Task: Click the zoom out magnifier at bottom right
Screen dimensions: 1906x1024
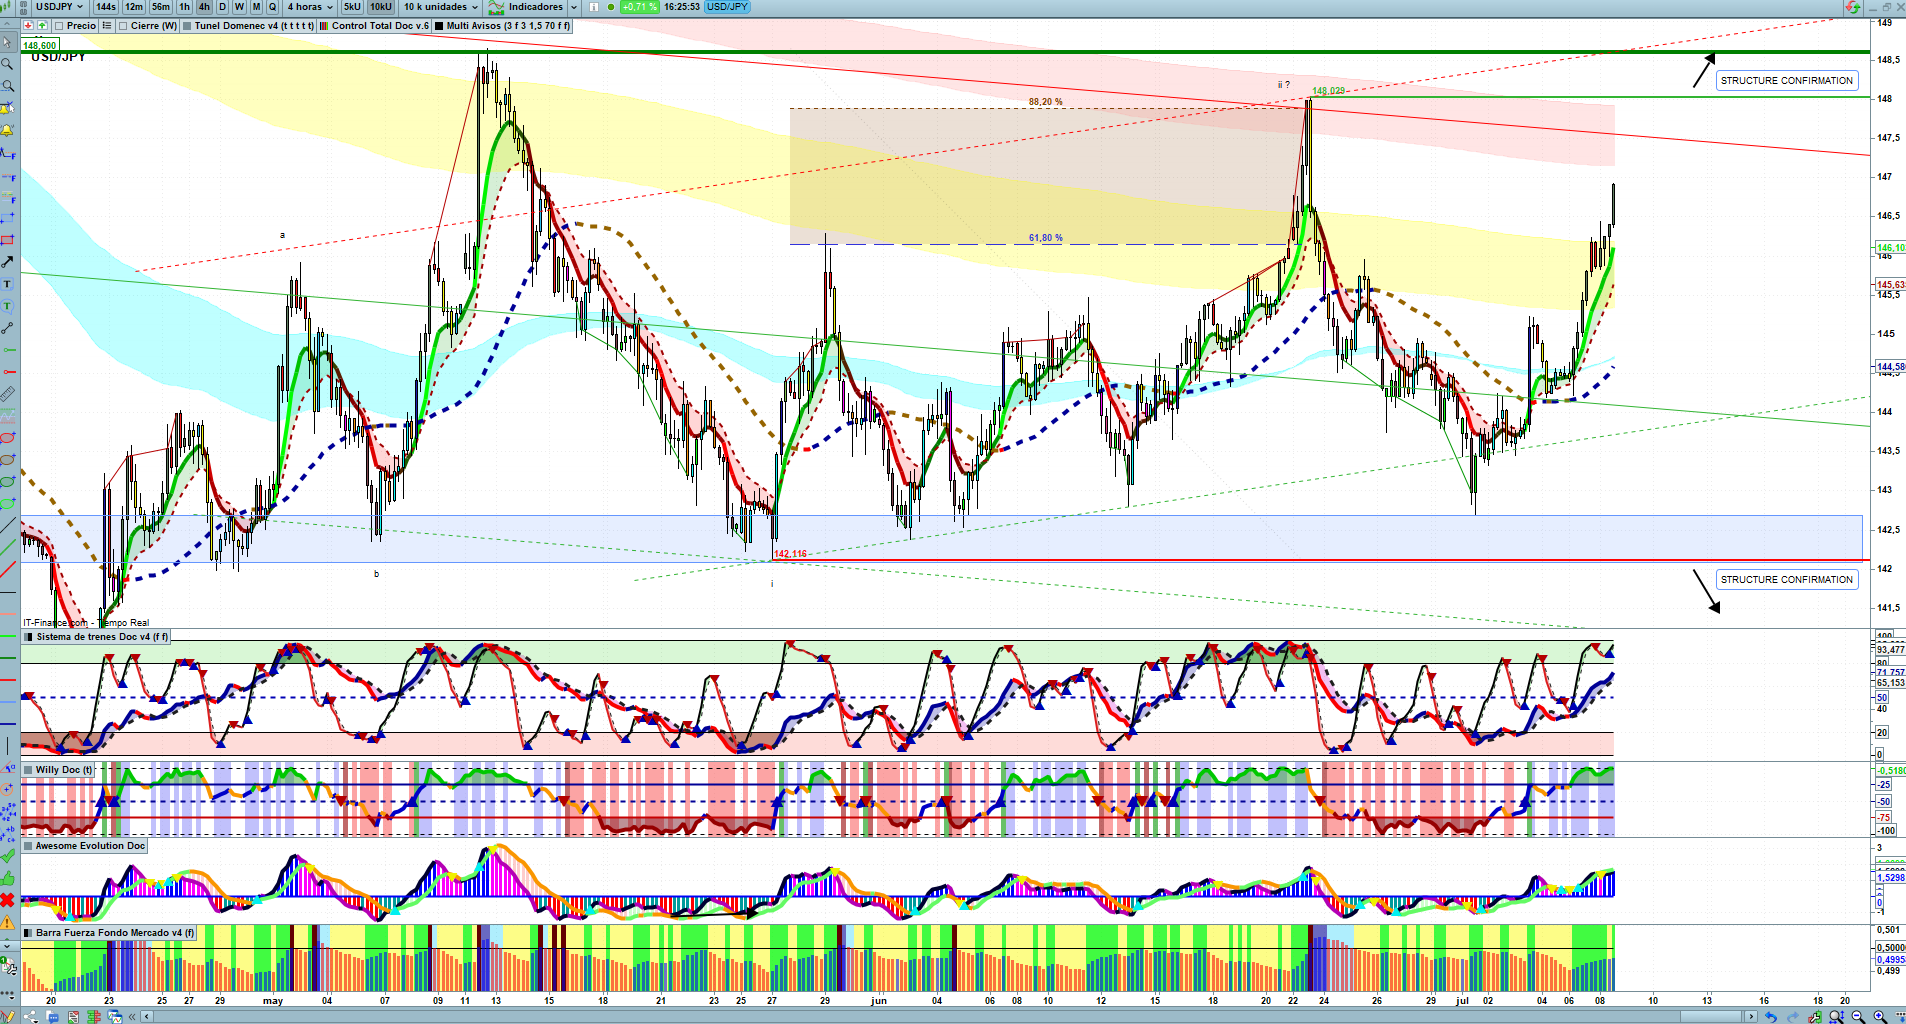Action: point(1858,1017)
